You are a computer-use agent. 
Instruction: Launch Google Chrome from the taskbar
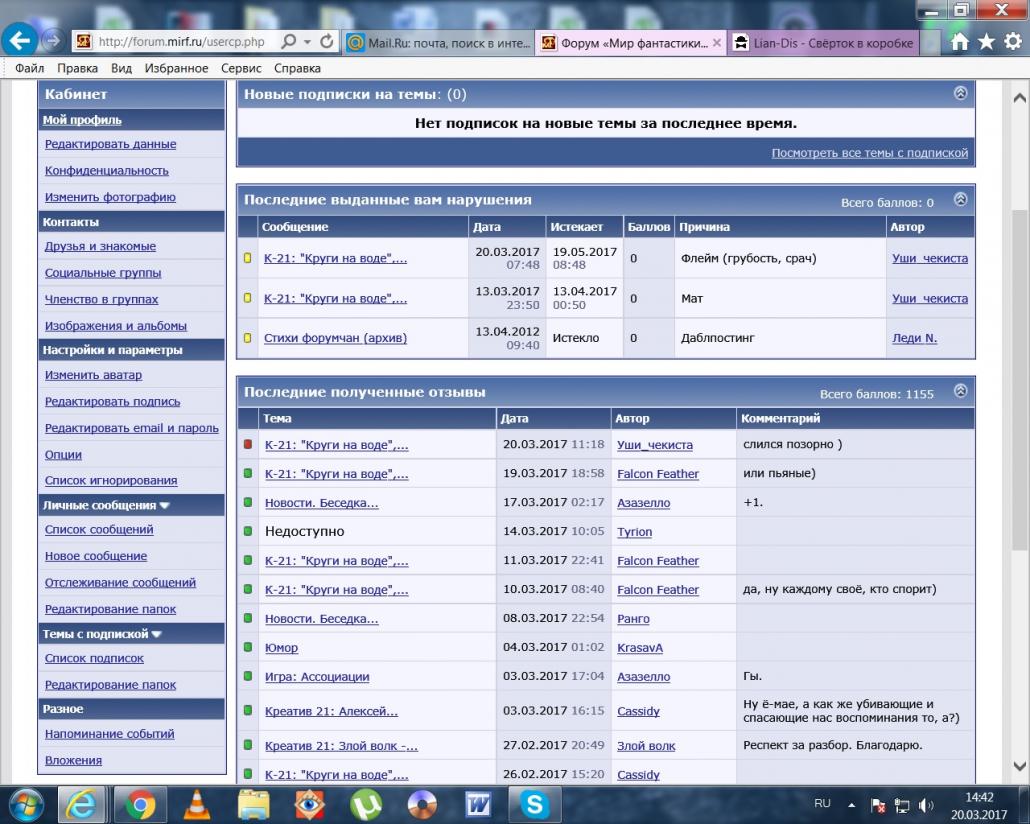(140, 803)
